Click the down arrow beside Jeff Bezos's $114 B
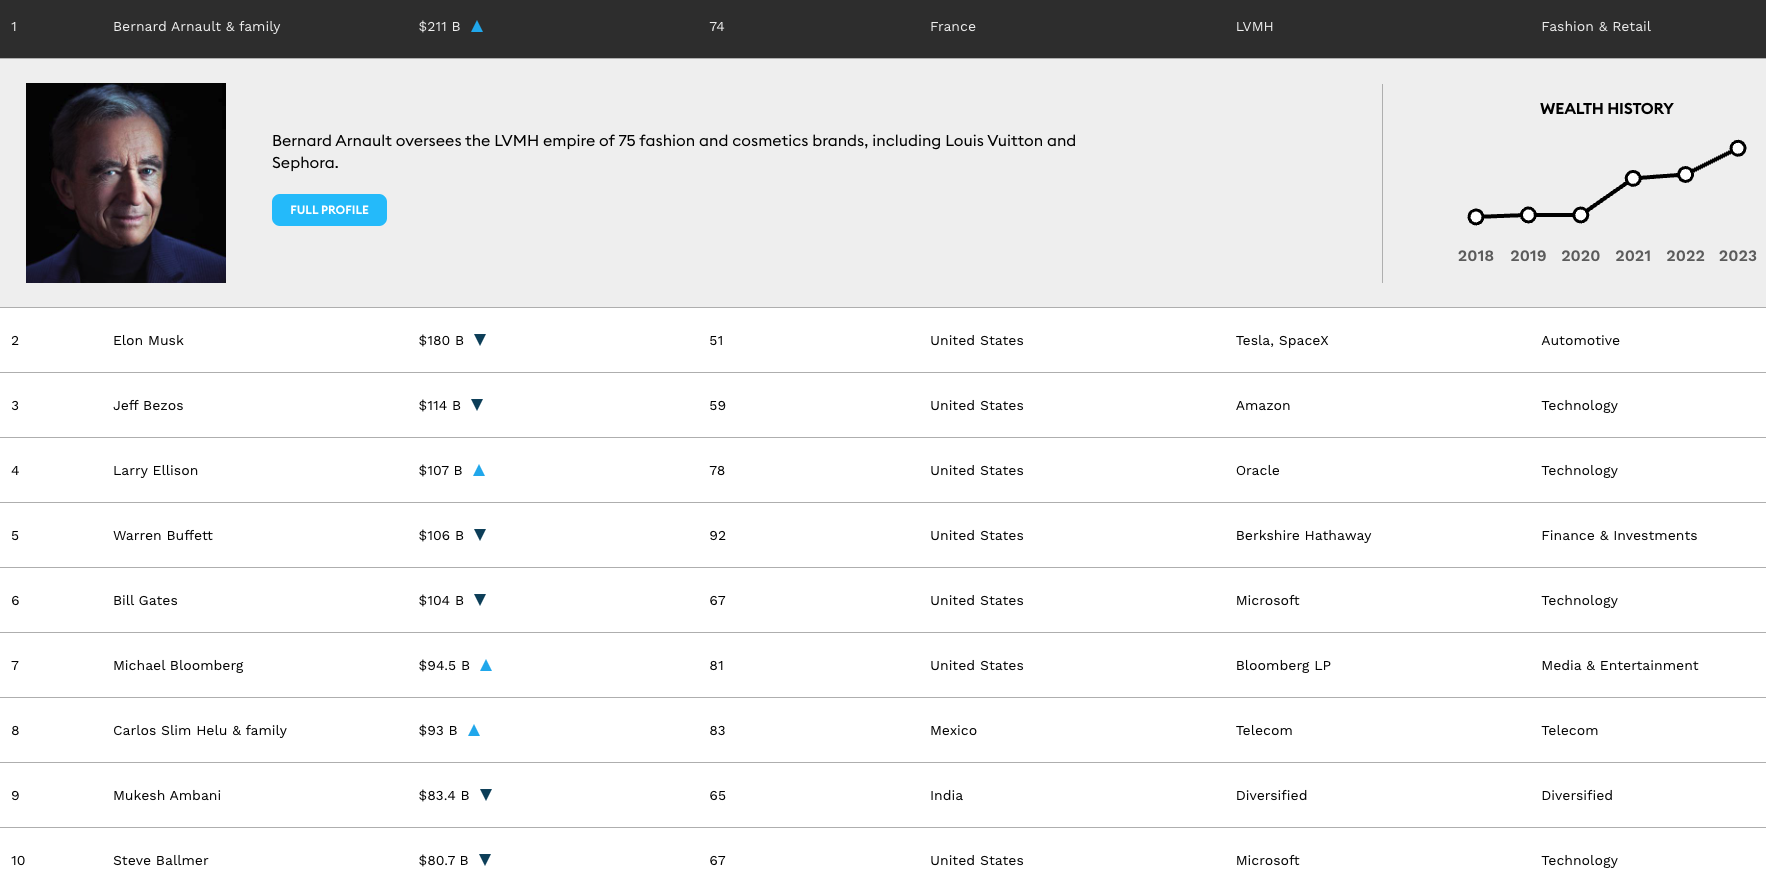This screenshot has width=1766, height=879. [477, 405]
